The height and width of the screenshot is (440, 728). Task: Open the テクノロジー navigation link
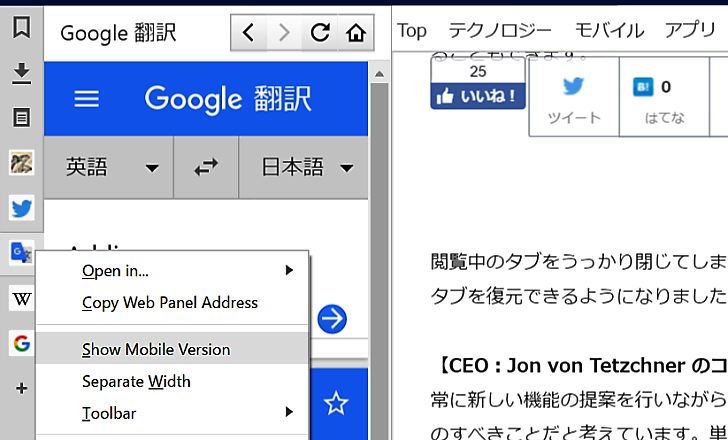(x=500, y=31)
